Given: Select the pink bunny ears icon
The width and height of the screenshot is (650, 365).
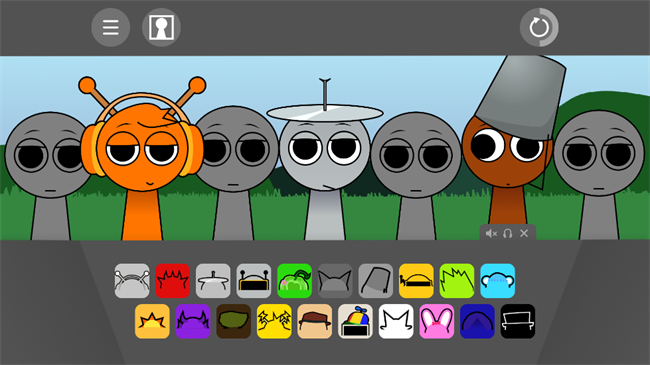Looking at the screenshot, I should pyautogui.click(x=437, y=321).
